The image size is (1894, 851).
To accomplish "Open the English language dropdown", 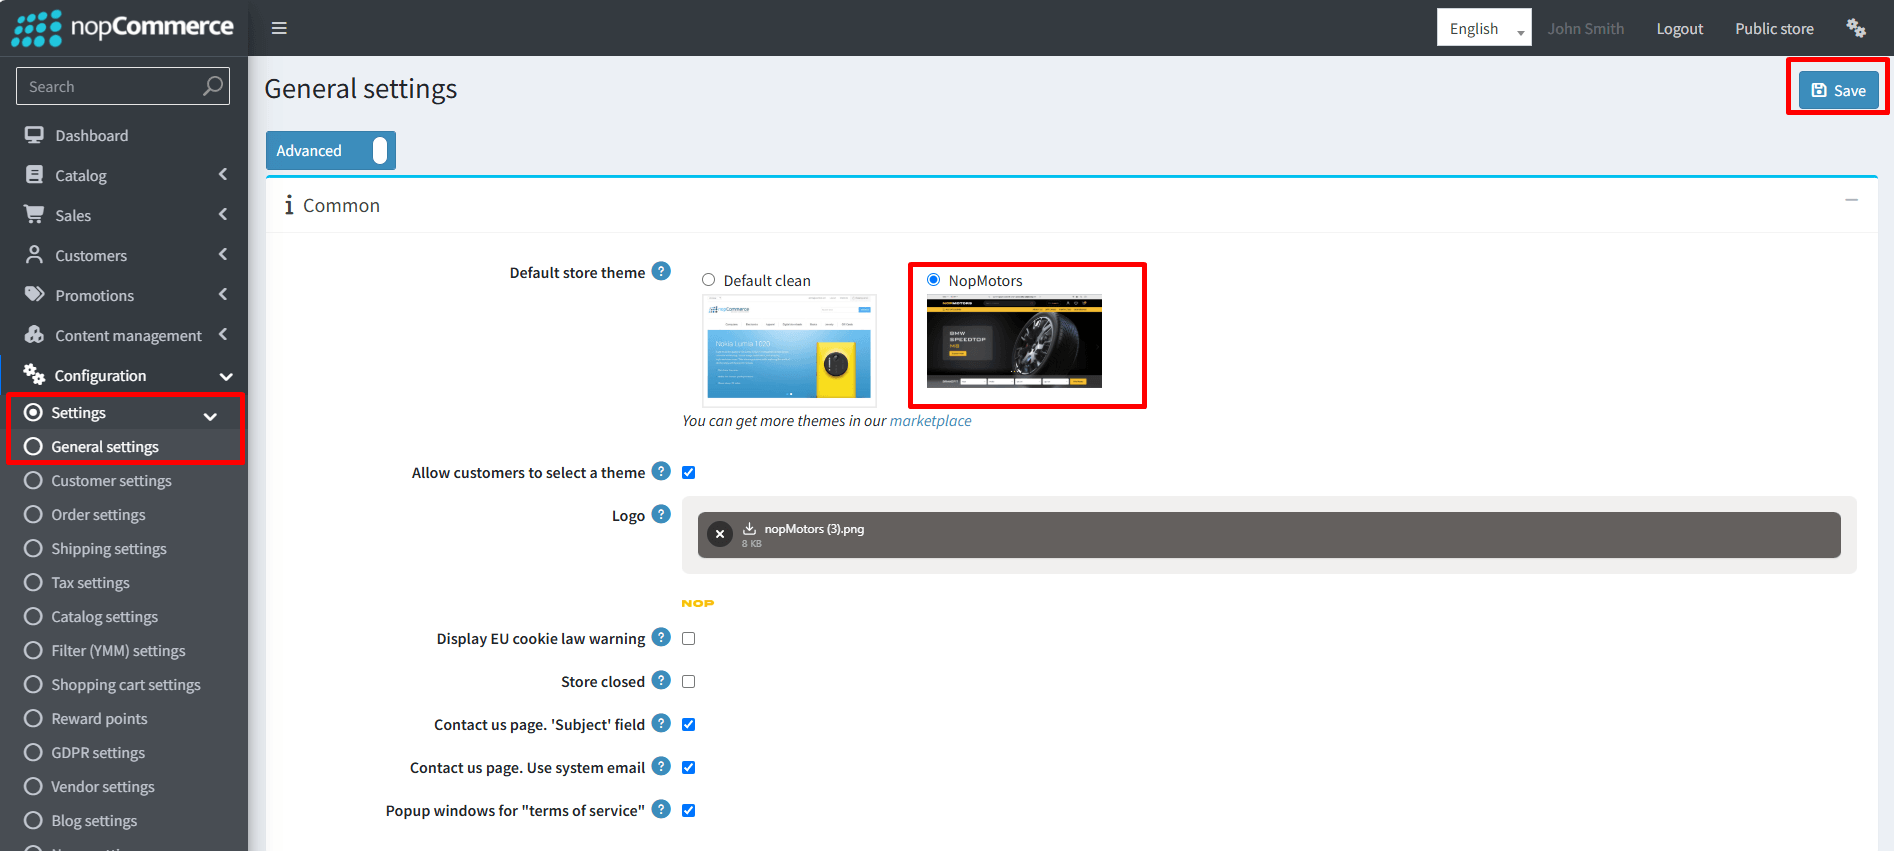I will point(1484,28).
